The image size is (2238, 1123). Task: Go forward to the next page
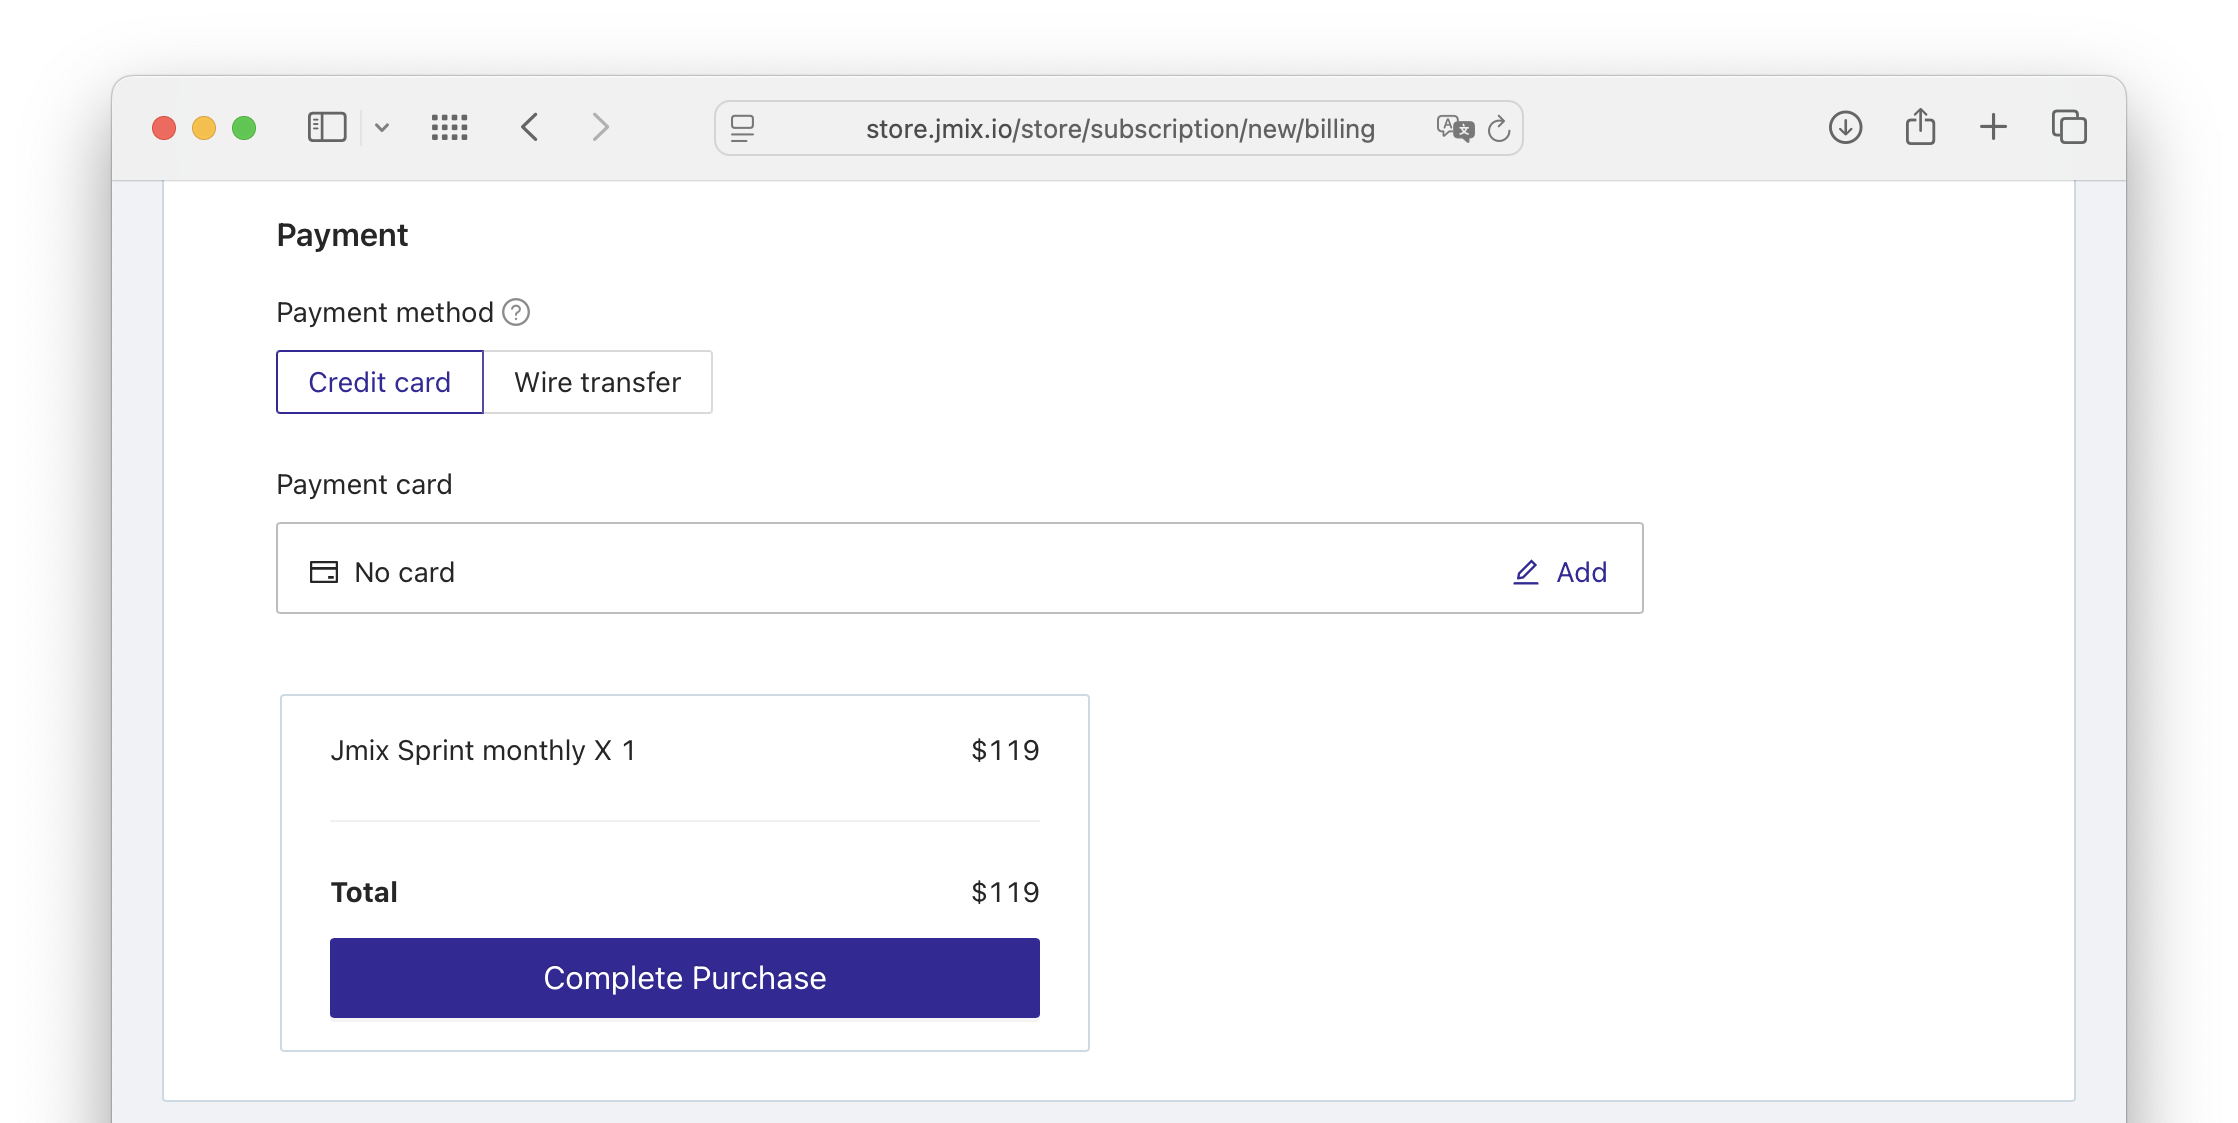(600, 128)
